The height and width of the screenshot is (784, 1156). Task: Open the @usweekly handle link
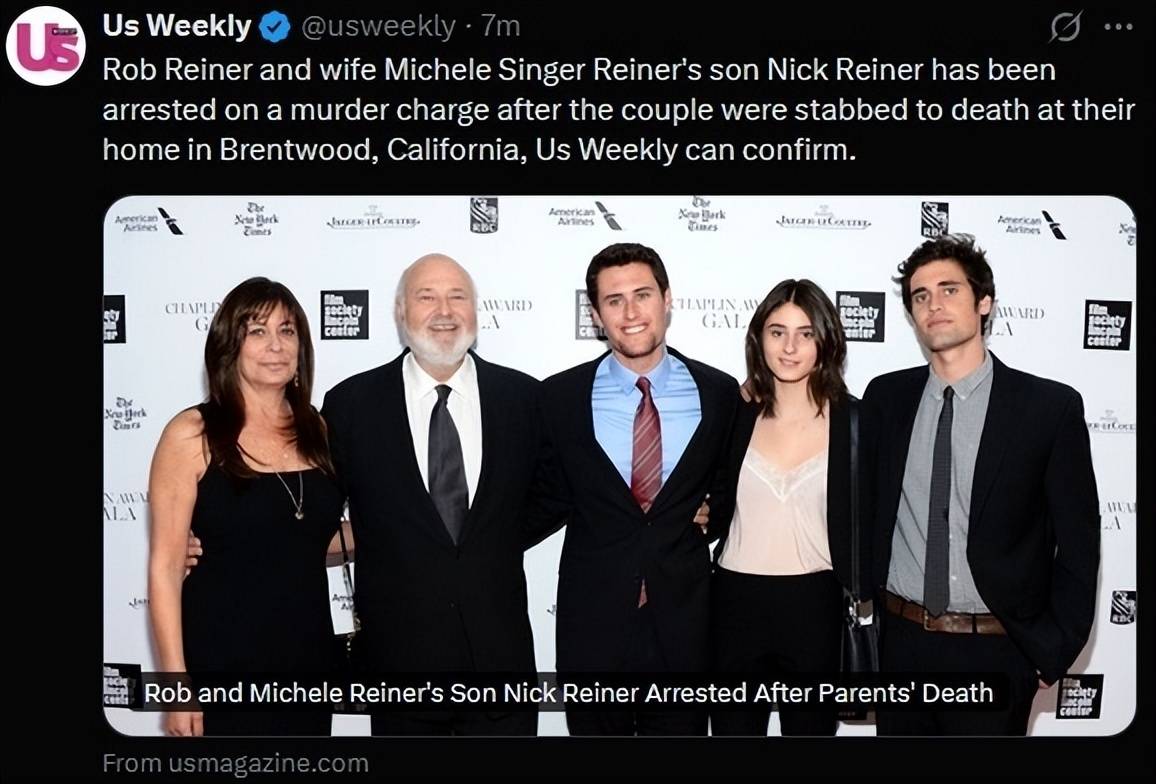(378, 27)
